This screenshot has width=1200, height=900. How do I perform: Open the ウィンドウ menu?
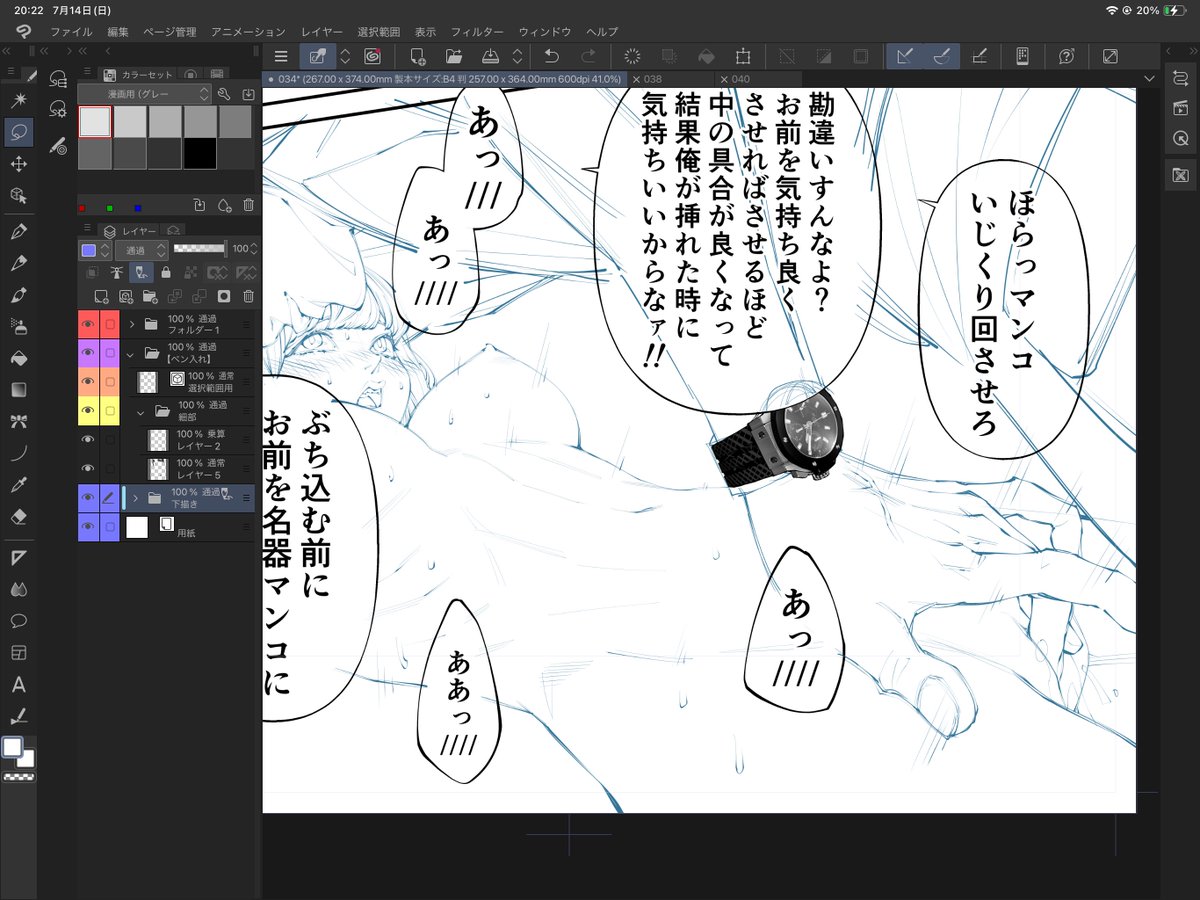(546, 32)
